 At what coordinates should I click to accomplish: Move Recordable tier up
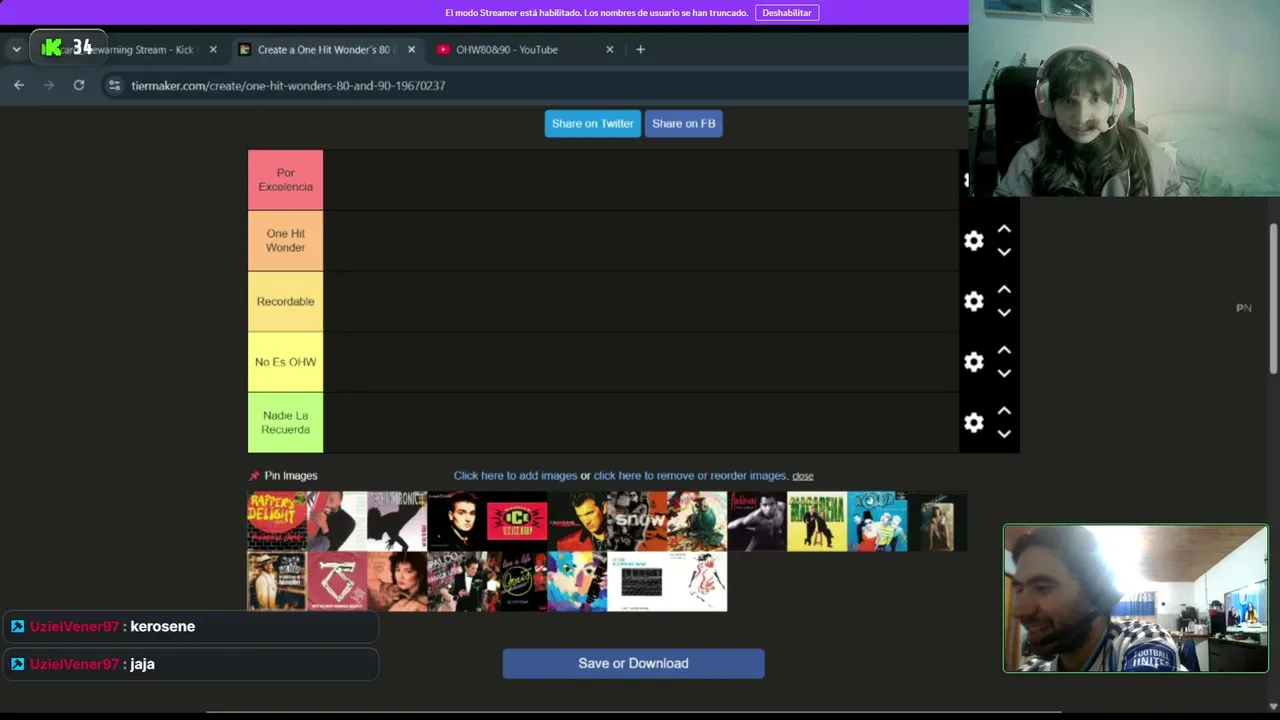click(1004, 290)
